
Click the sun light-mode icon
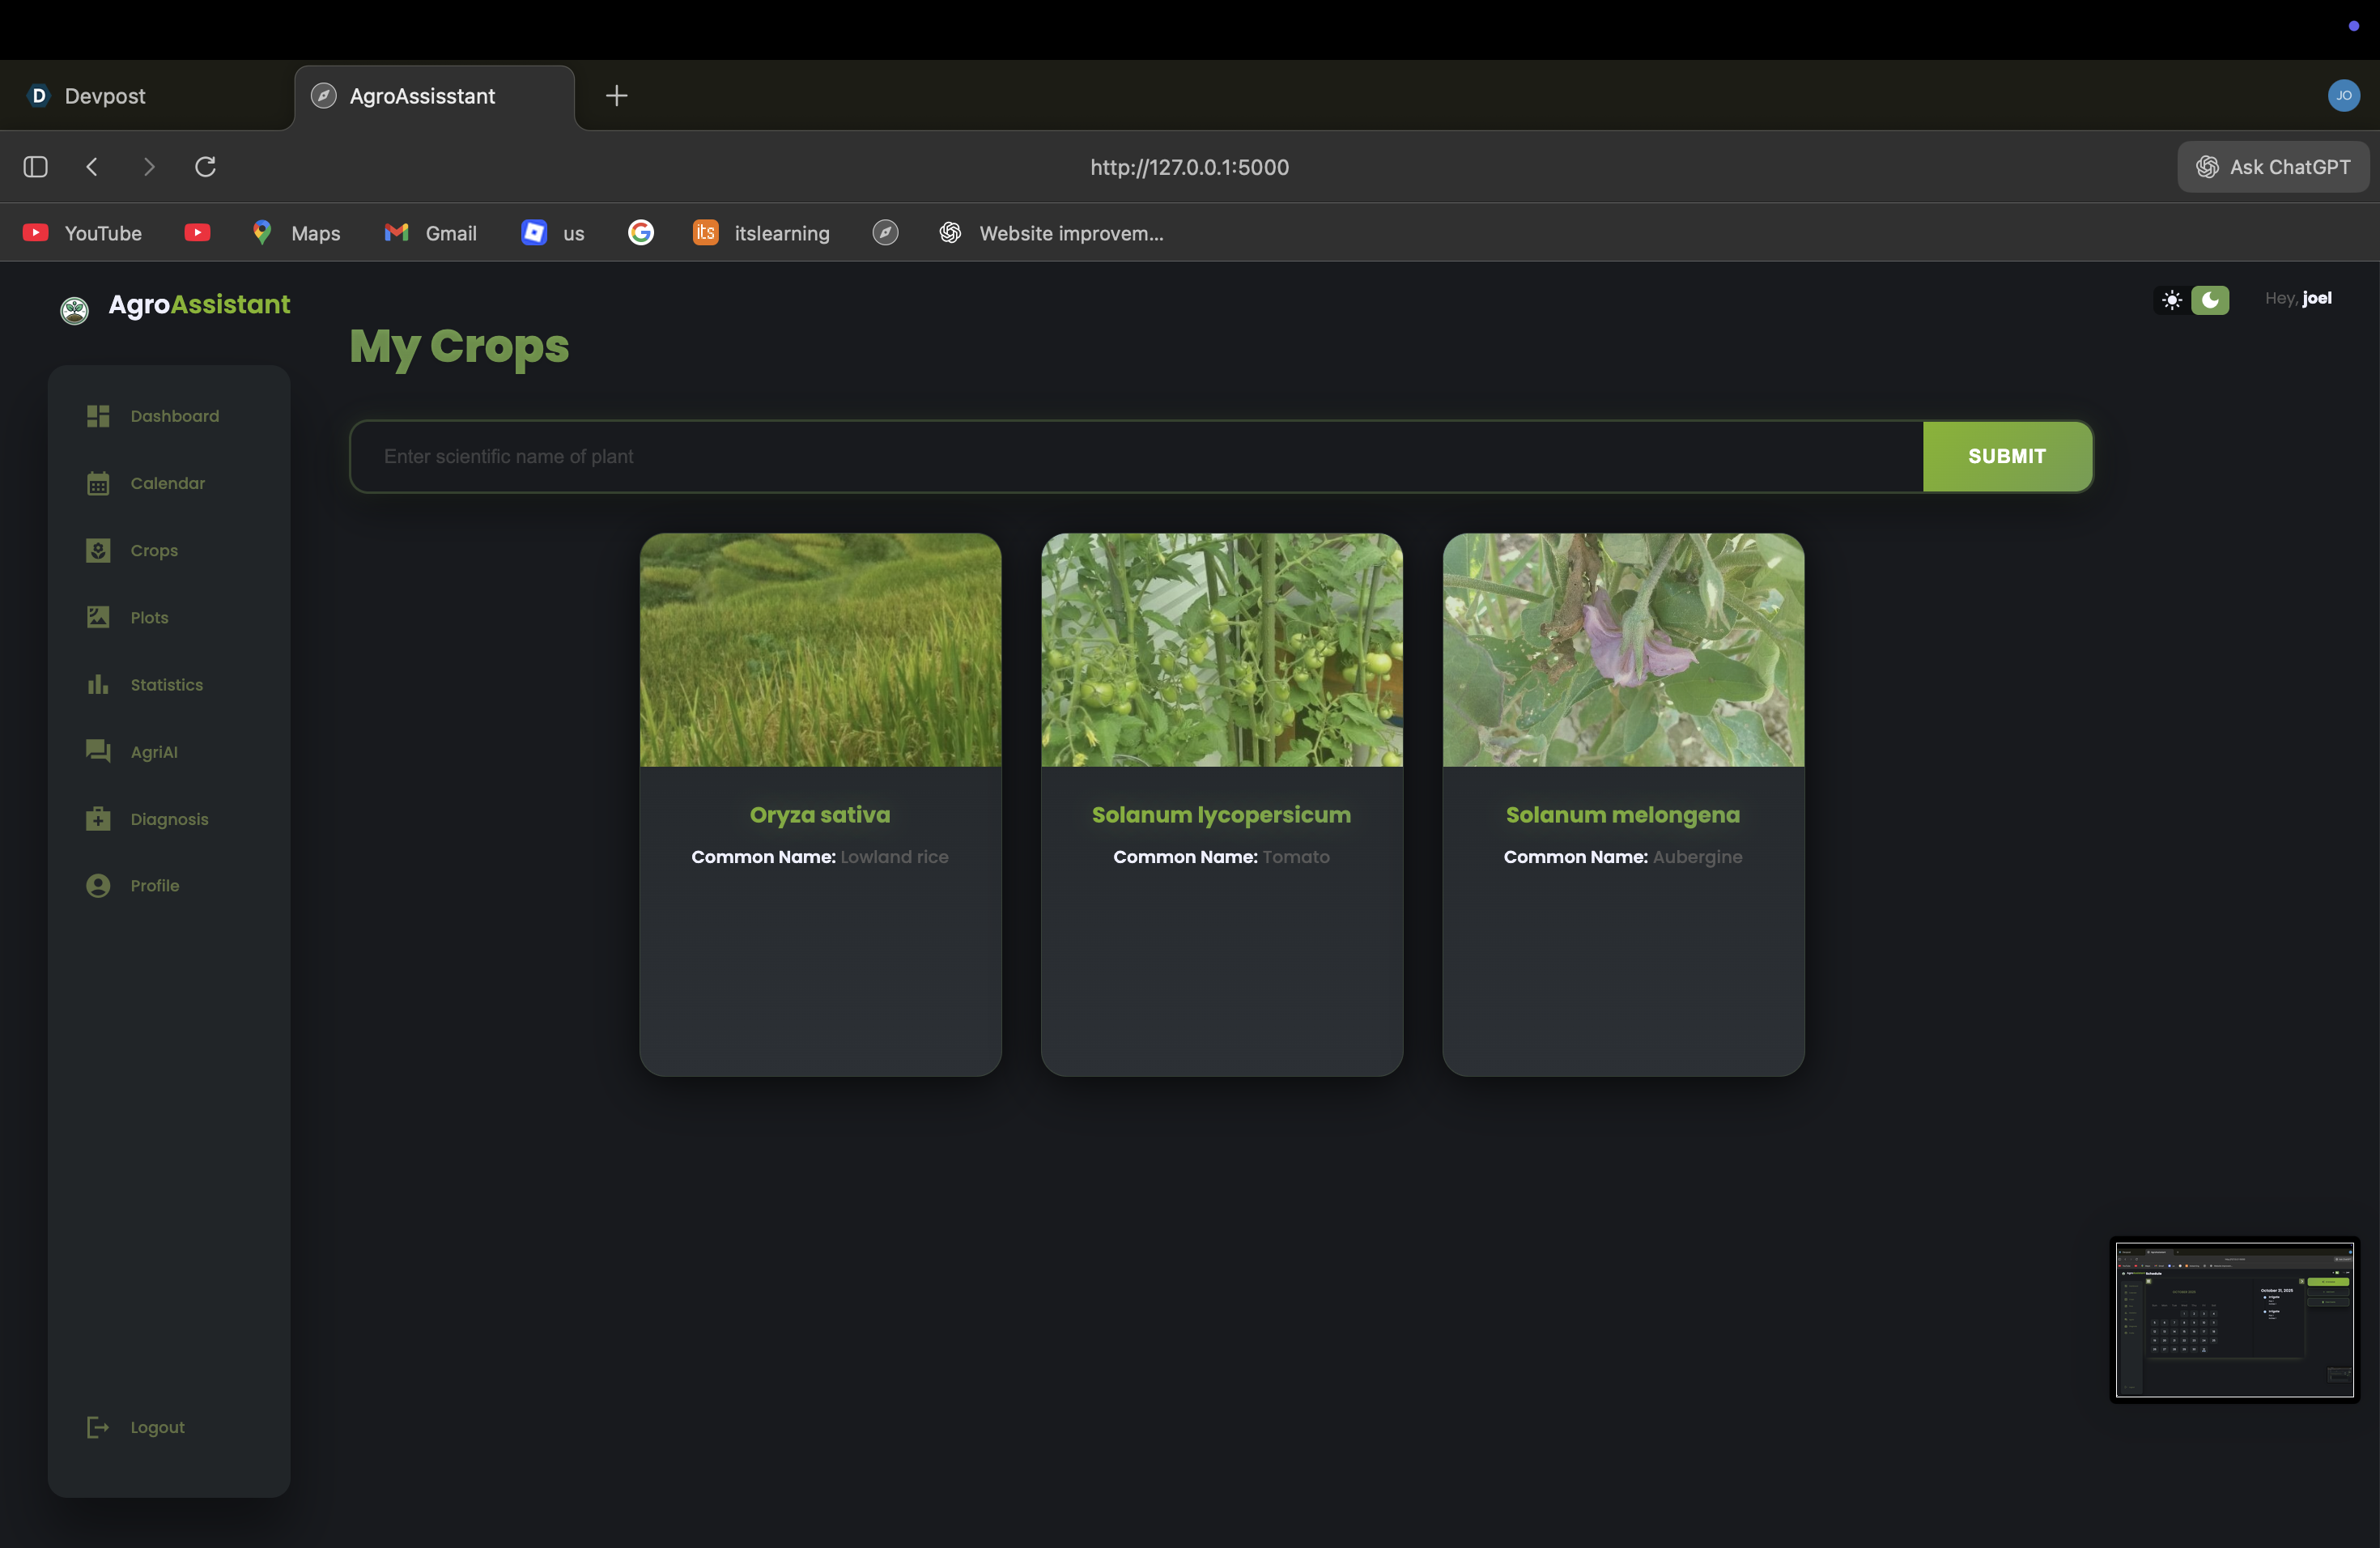2171,300
